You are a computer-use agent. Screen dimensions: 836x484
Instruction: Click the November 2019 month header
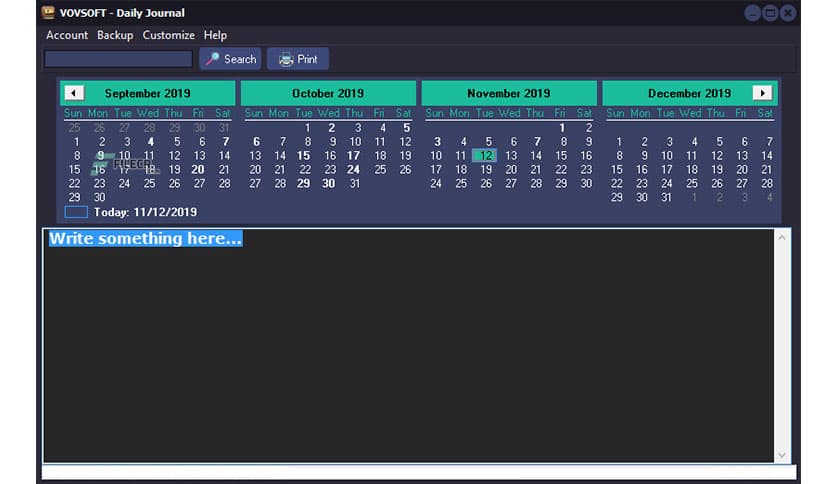[509, 93]
